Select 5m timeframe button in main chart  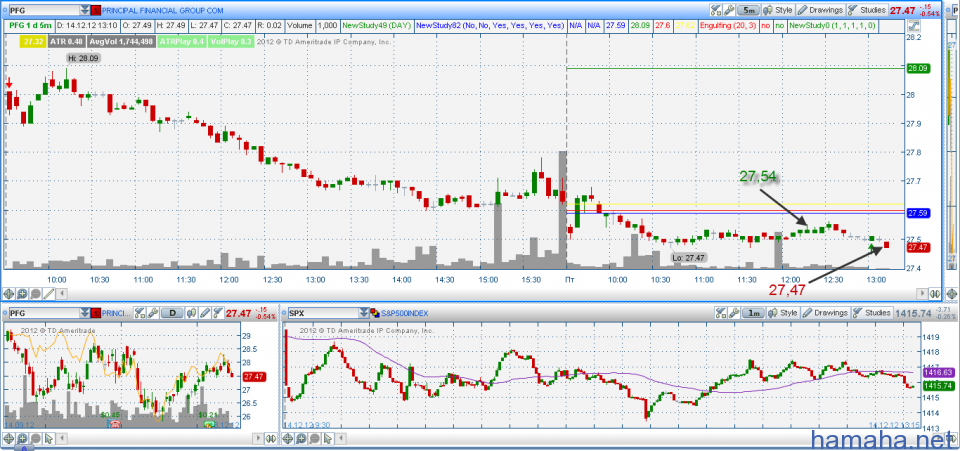tap(748, 10)
